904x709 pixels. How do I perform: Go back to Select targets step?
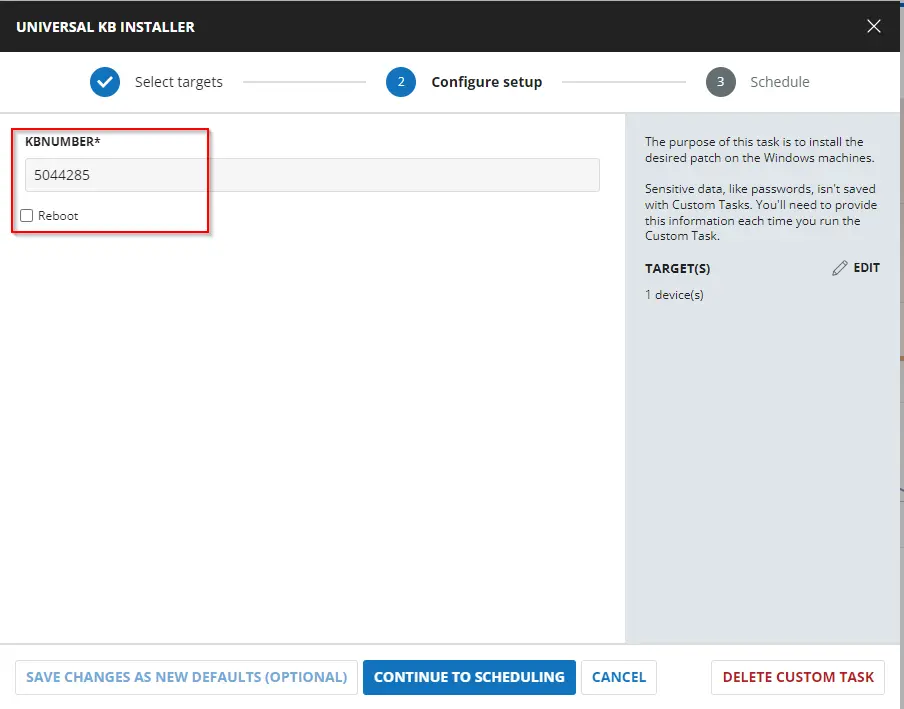[x=179, y=82]
